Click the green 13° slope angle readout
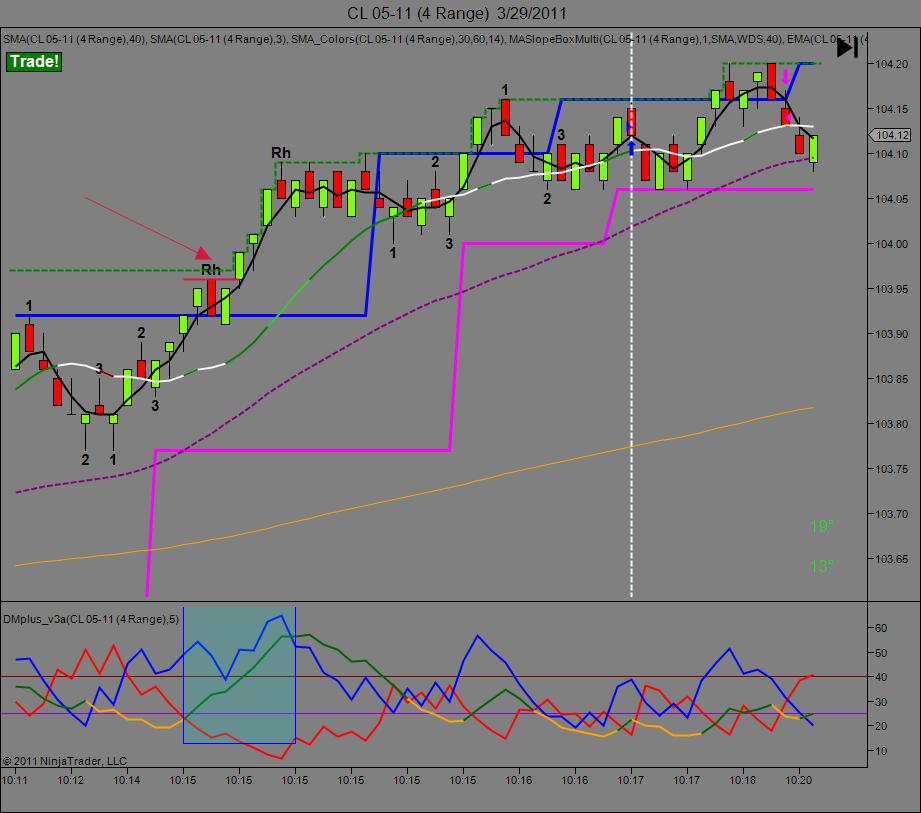Screen dimensions: 921x813 point(822,566)
